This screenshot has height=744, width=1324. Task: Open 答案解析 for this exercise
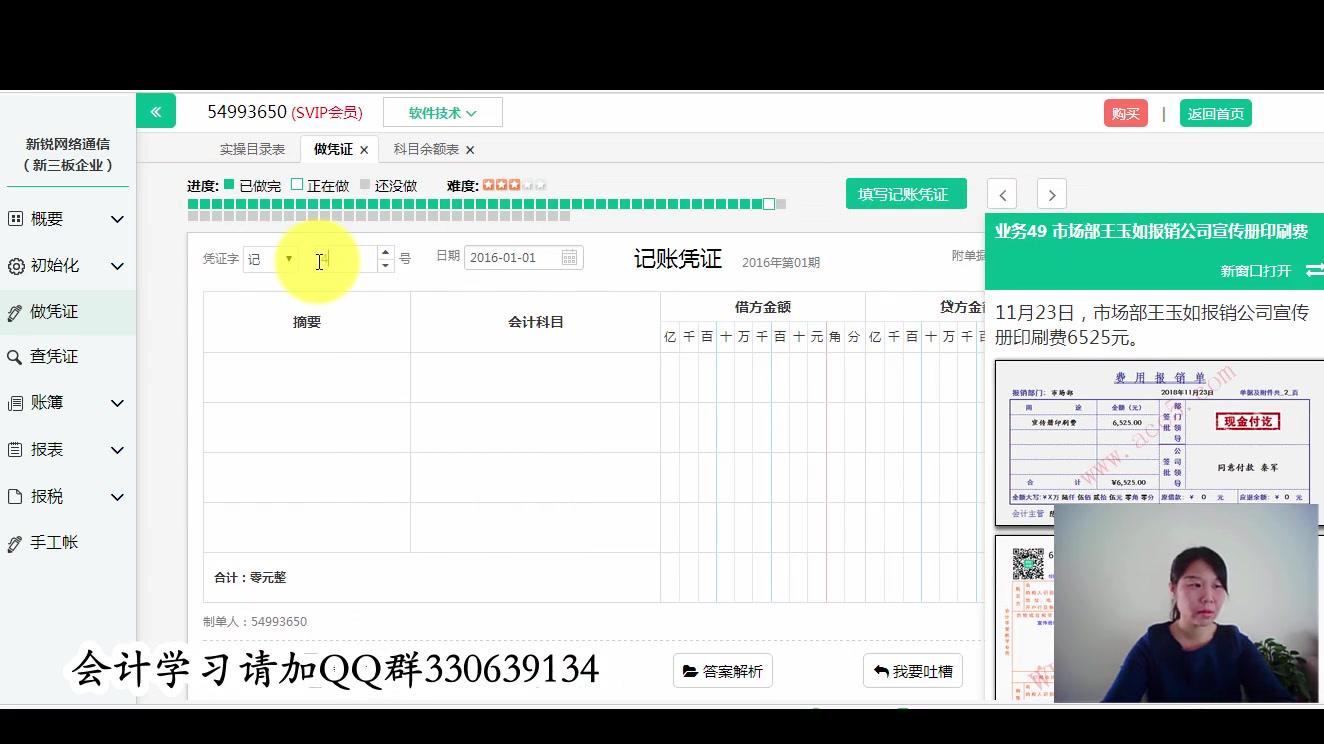point(722,671)
